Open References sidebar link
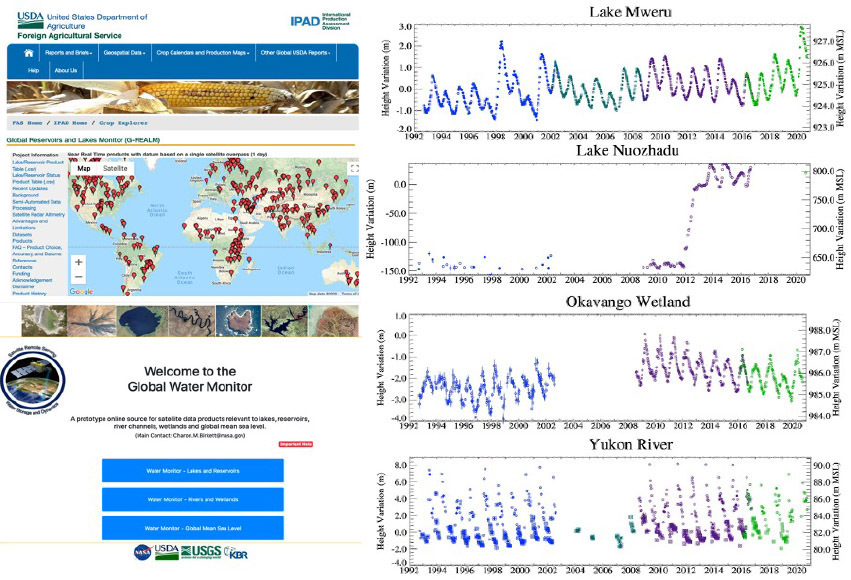 click(24, 260)
